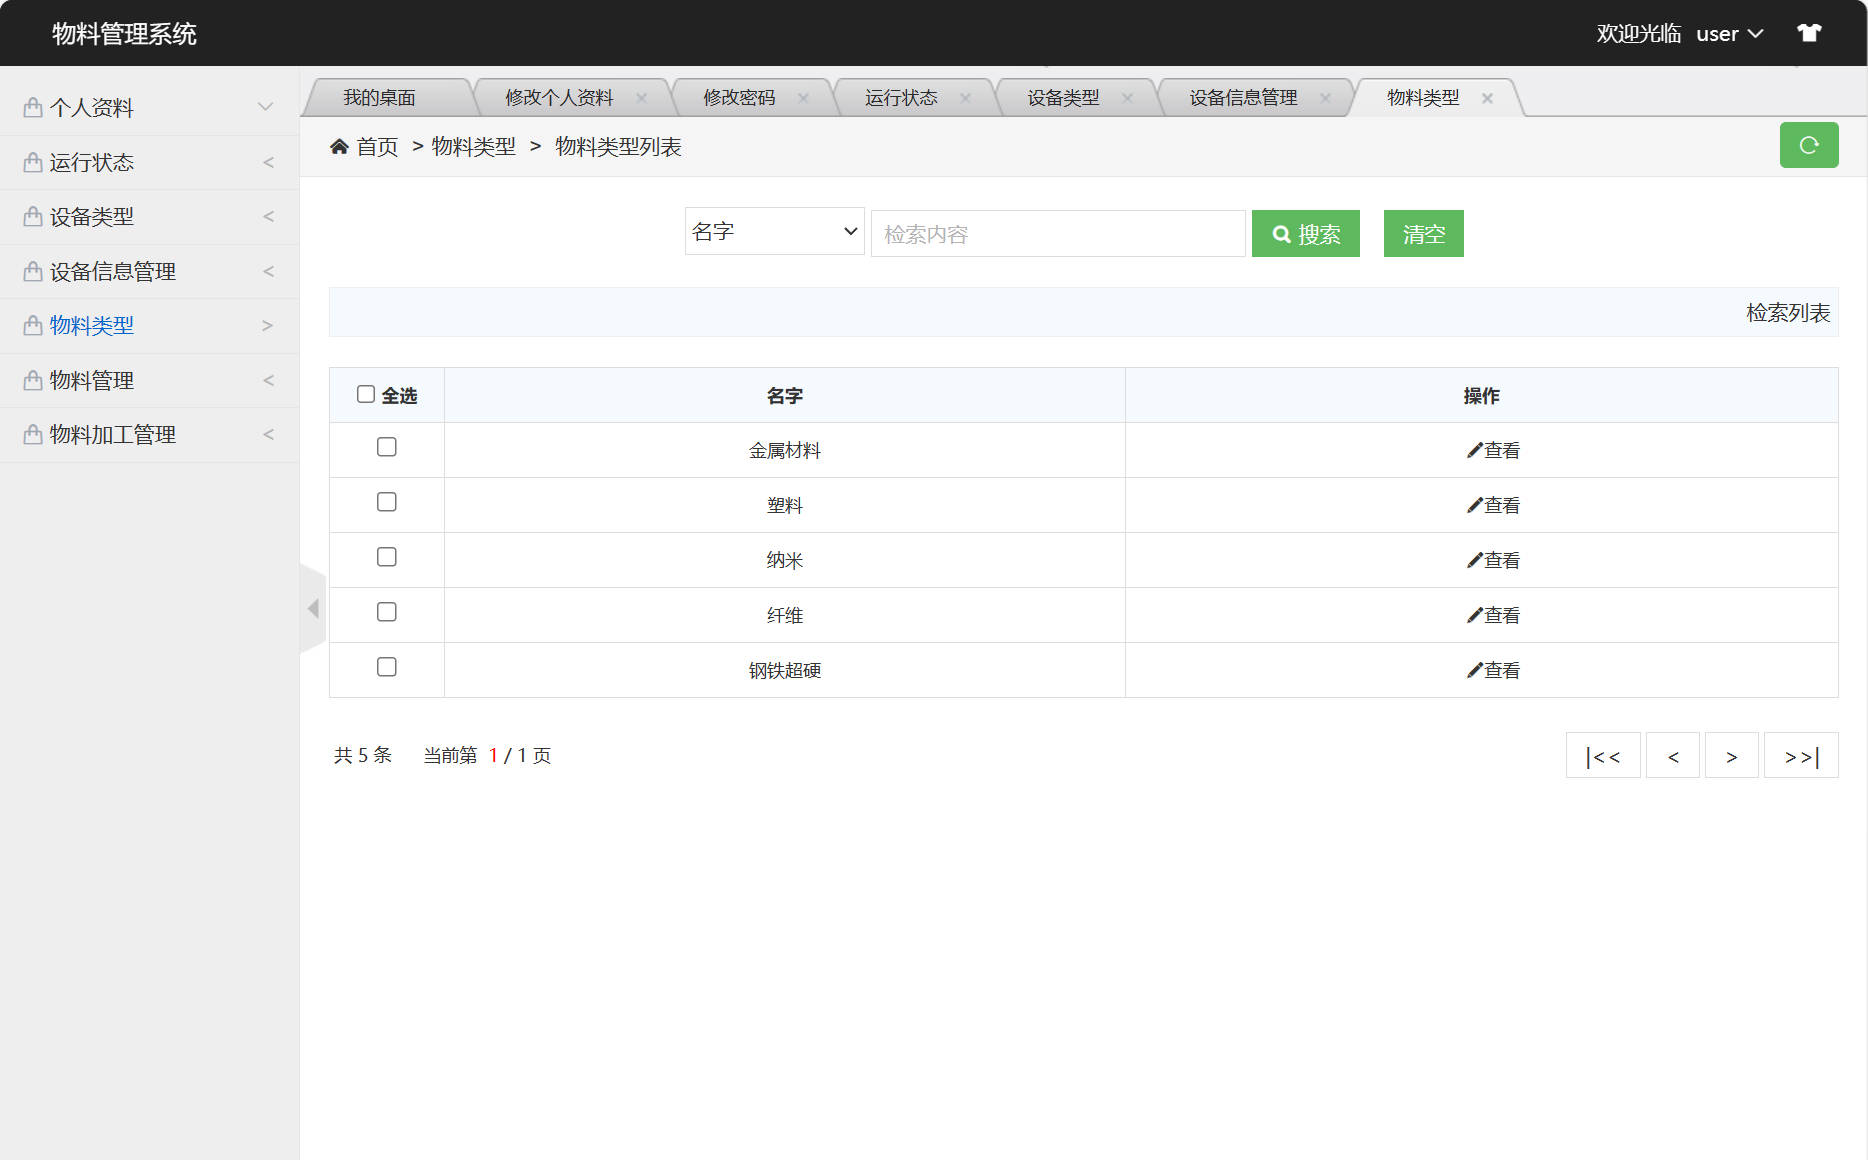
Task: Check the checkbox for 塑料 row
Action: [387, 502]
